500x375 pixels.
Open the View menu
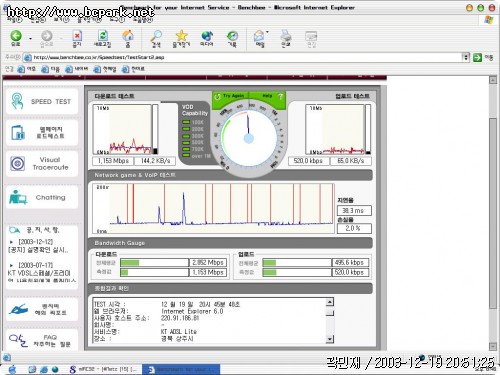(61, 20)
